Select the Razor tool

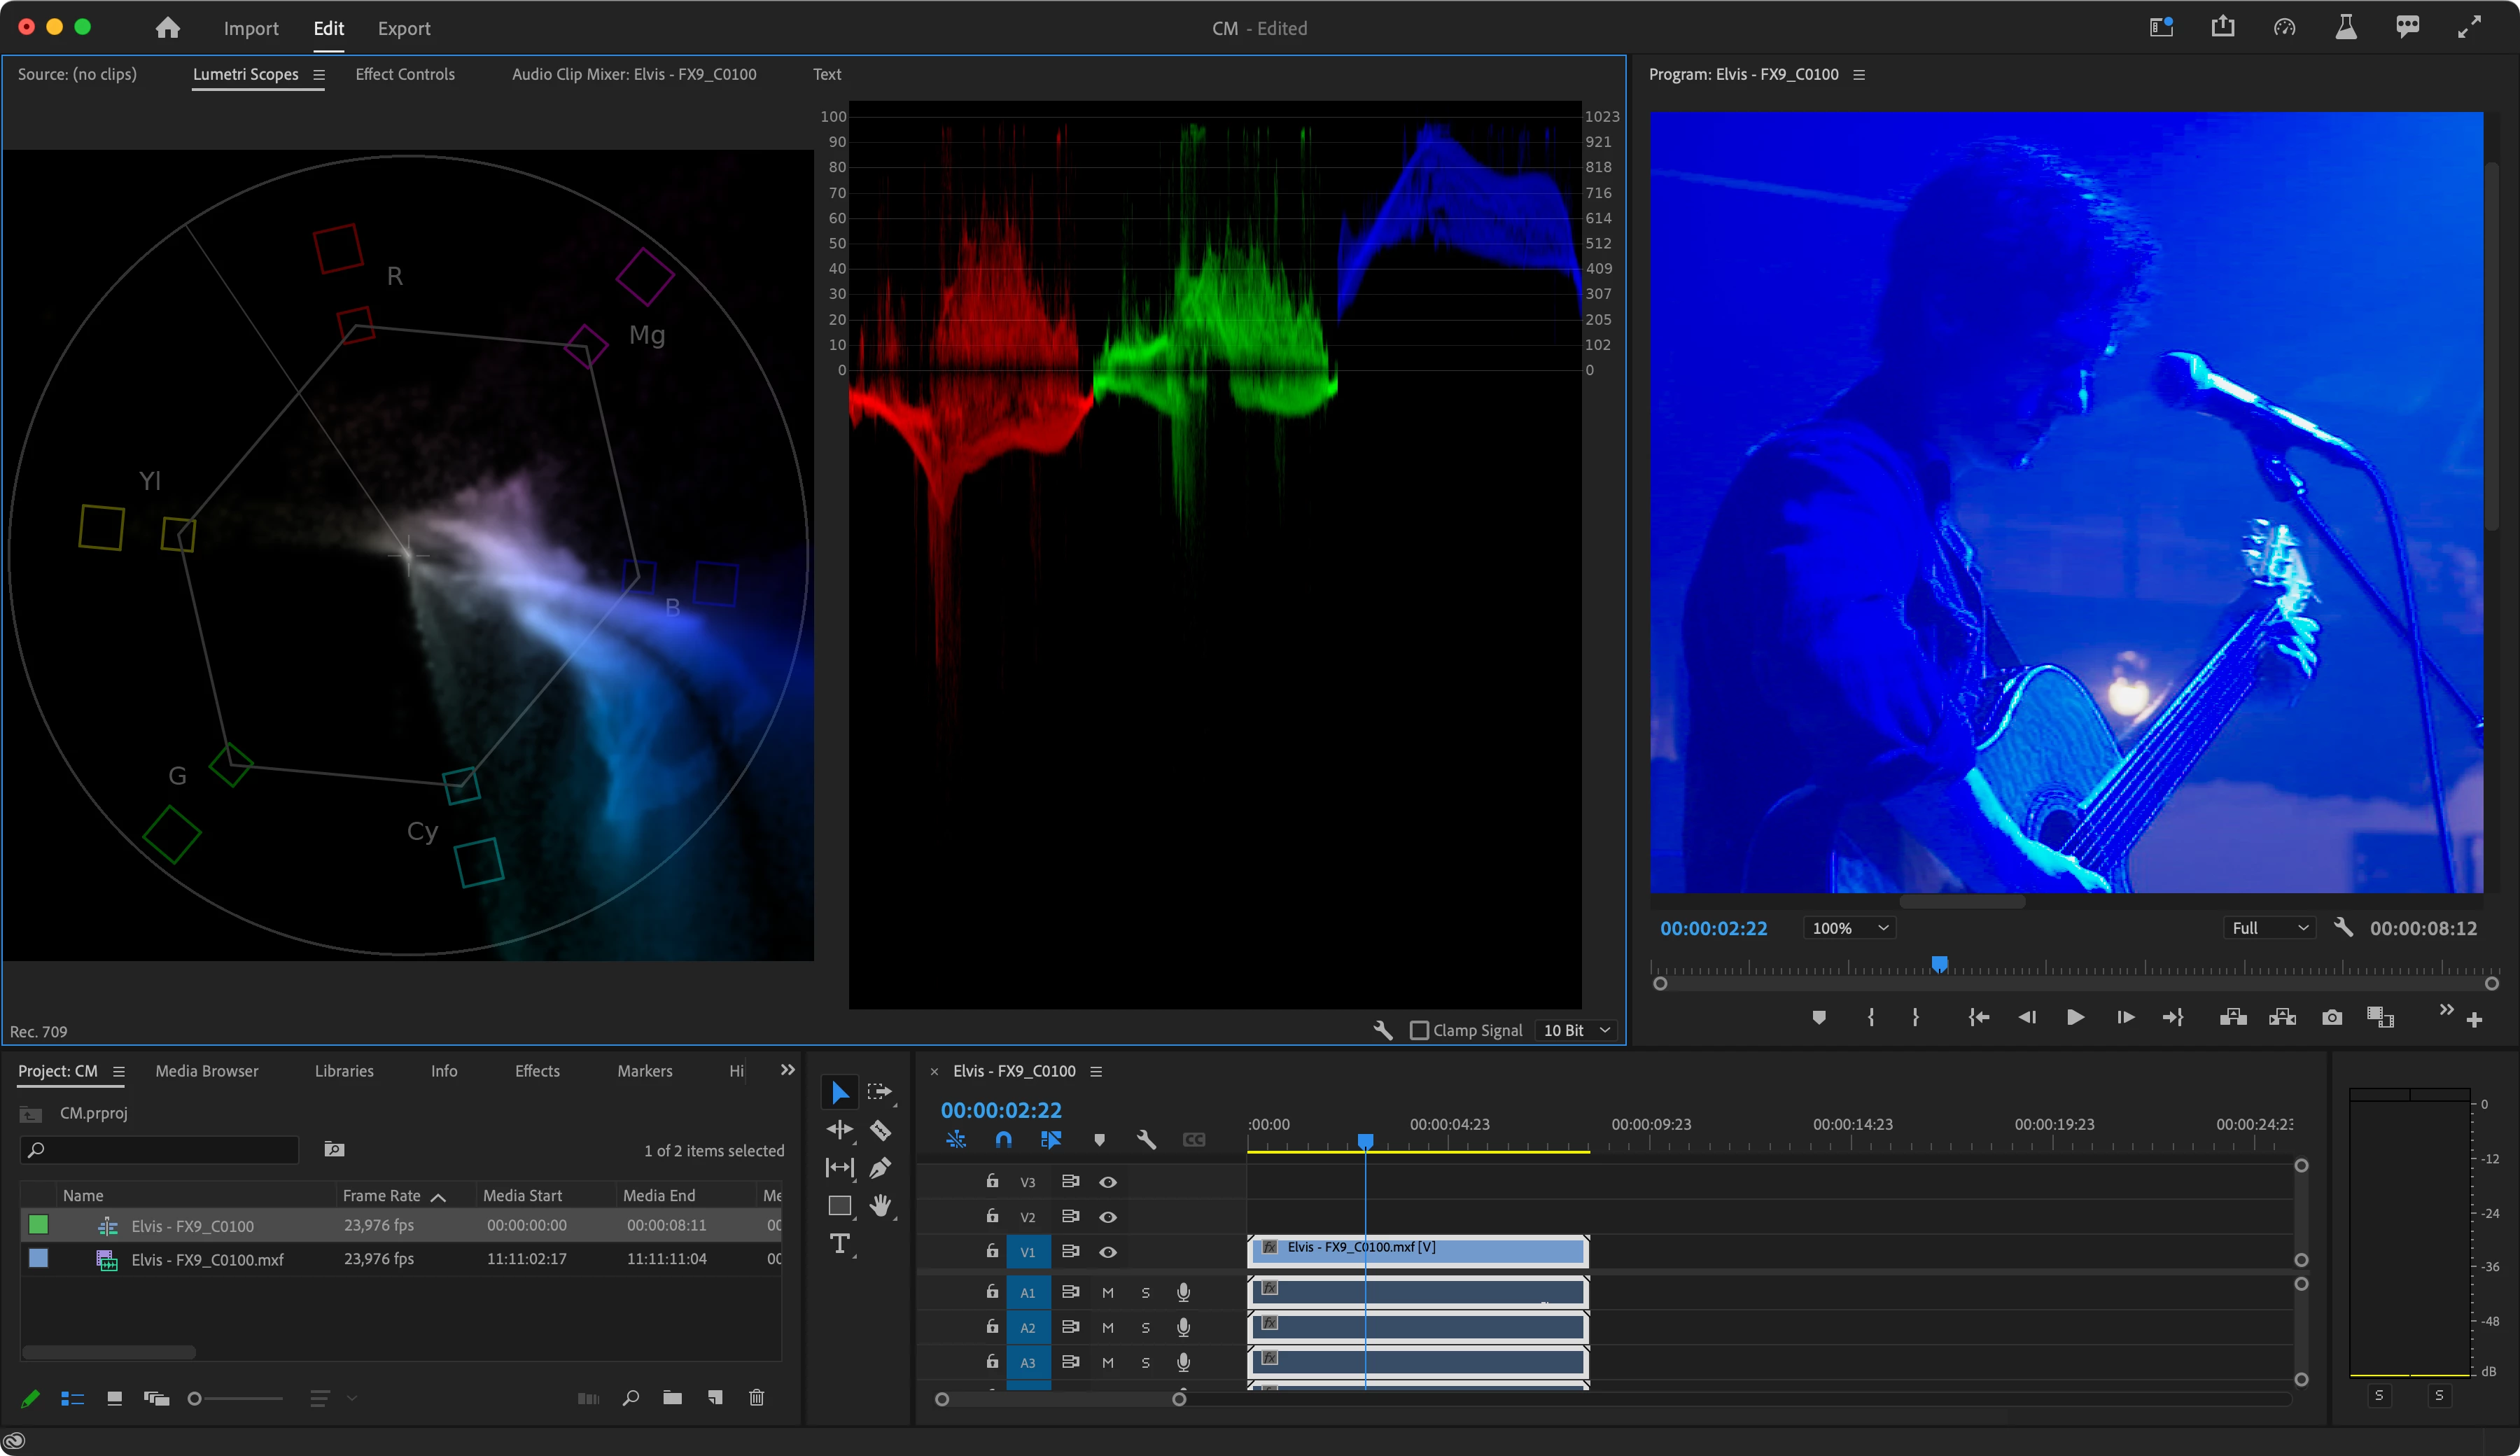[x=880, y=1130]
